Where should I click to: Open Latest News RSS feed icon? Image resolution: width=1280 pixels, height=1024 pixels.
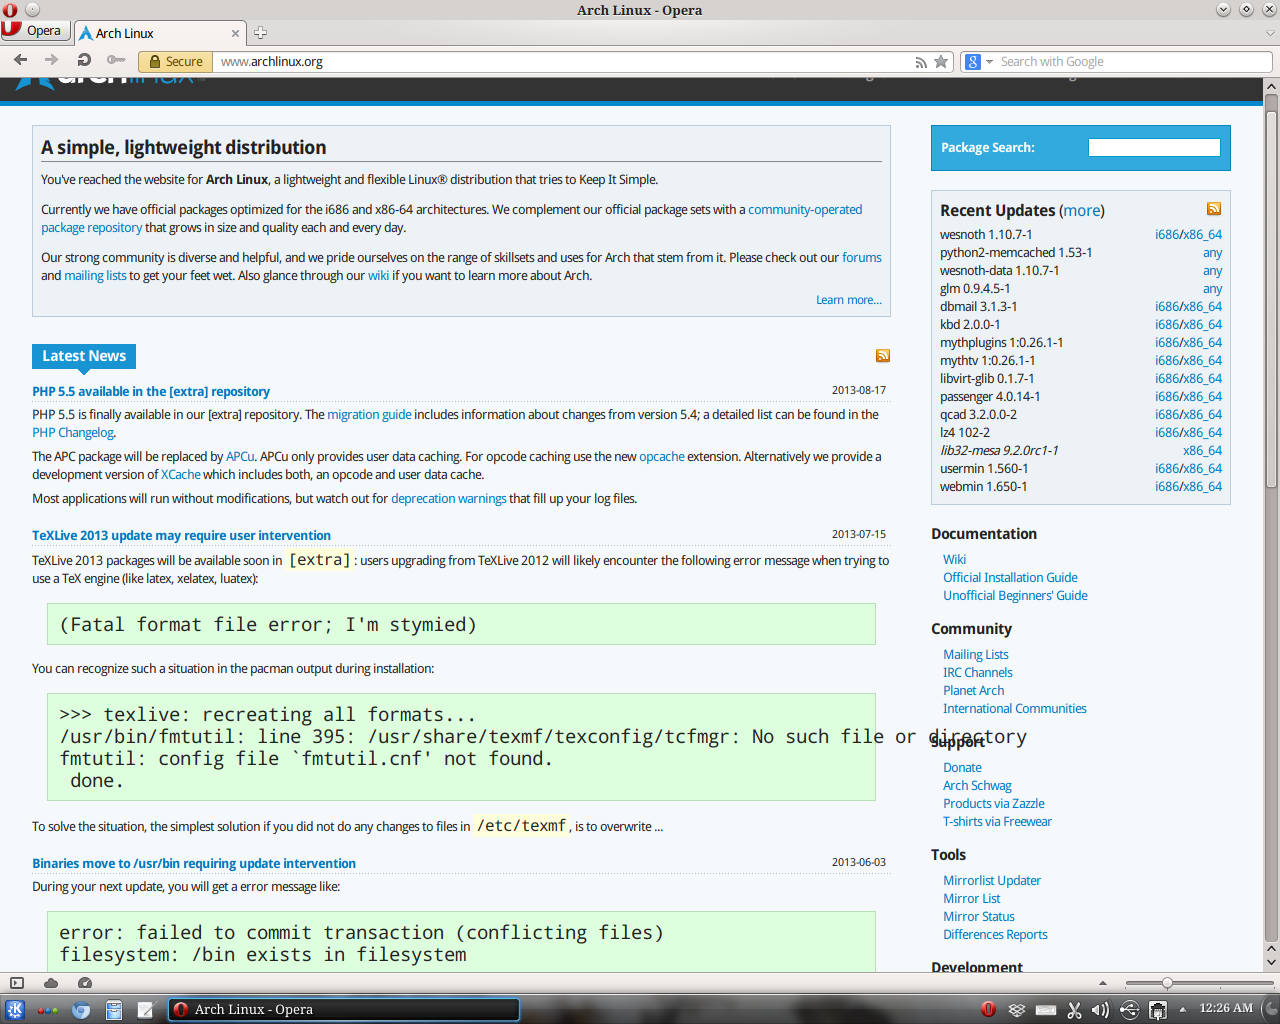(883, 356)
